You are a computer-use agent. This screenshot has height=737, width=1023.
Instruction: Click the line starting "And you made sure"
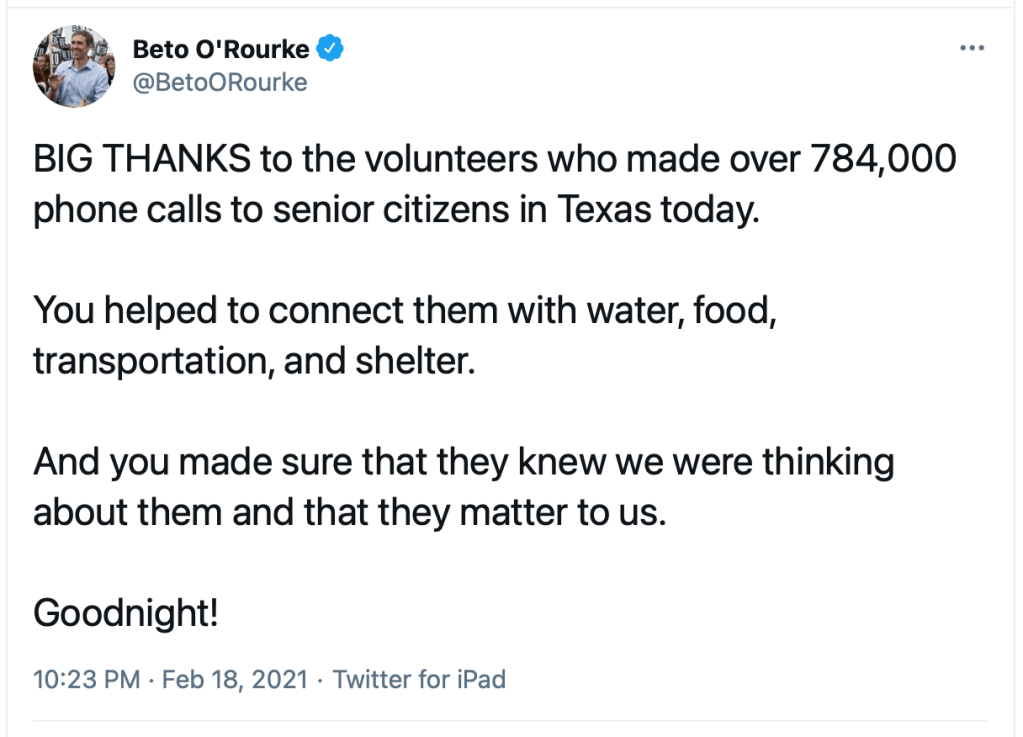coord(463,462)
